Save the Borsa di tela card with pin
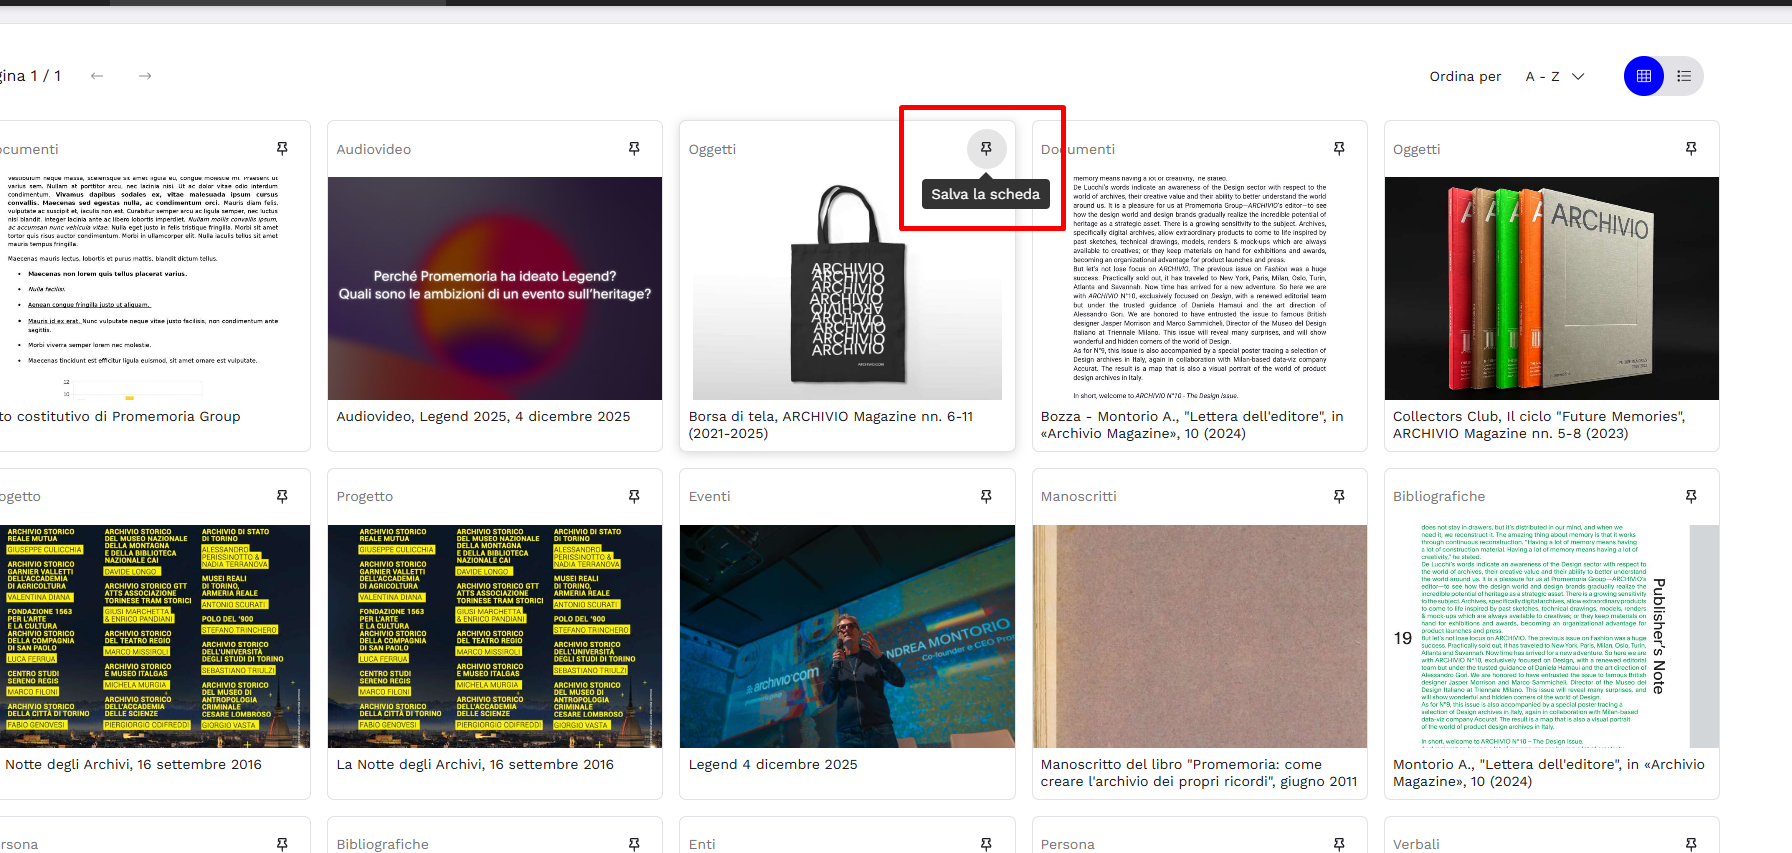The image size is (1792, 853). 986,149
